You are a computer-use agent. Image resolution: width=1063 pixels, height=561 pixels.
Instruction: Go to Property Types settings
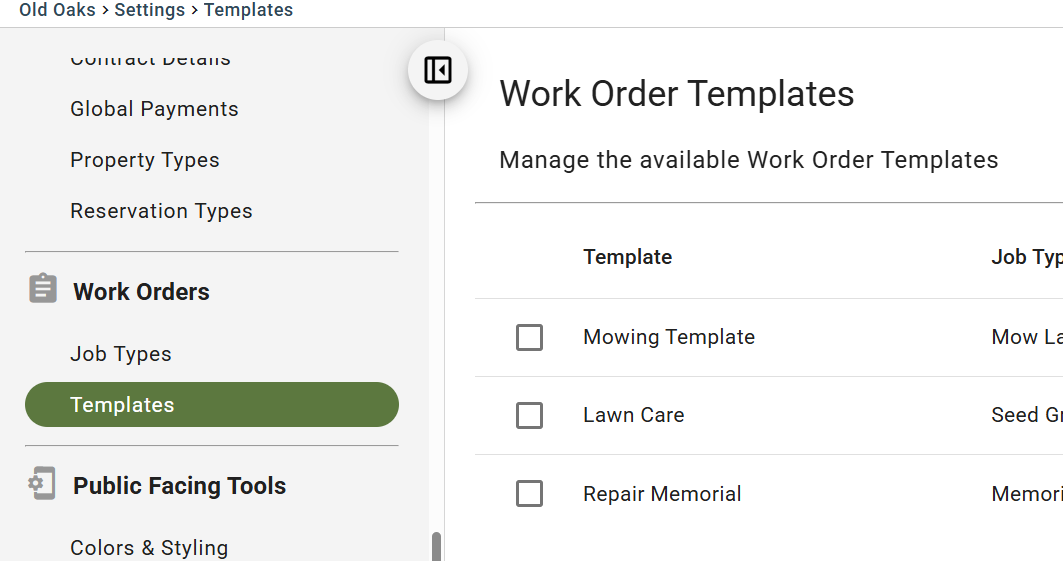pos(145,160)
